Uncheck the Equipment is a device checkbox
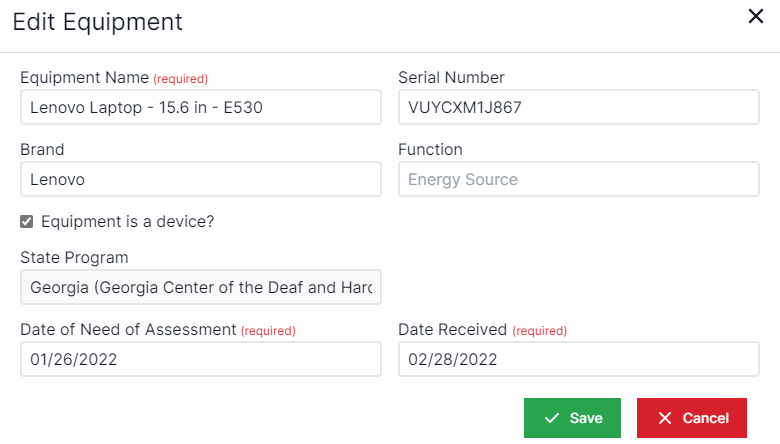The image size is (780, 444). point(27,221)
